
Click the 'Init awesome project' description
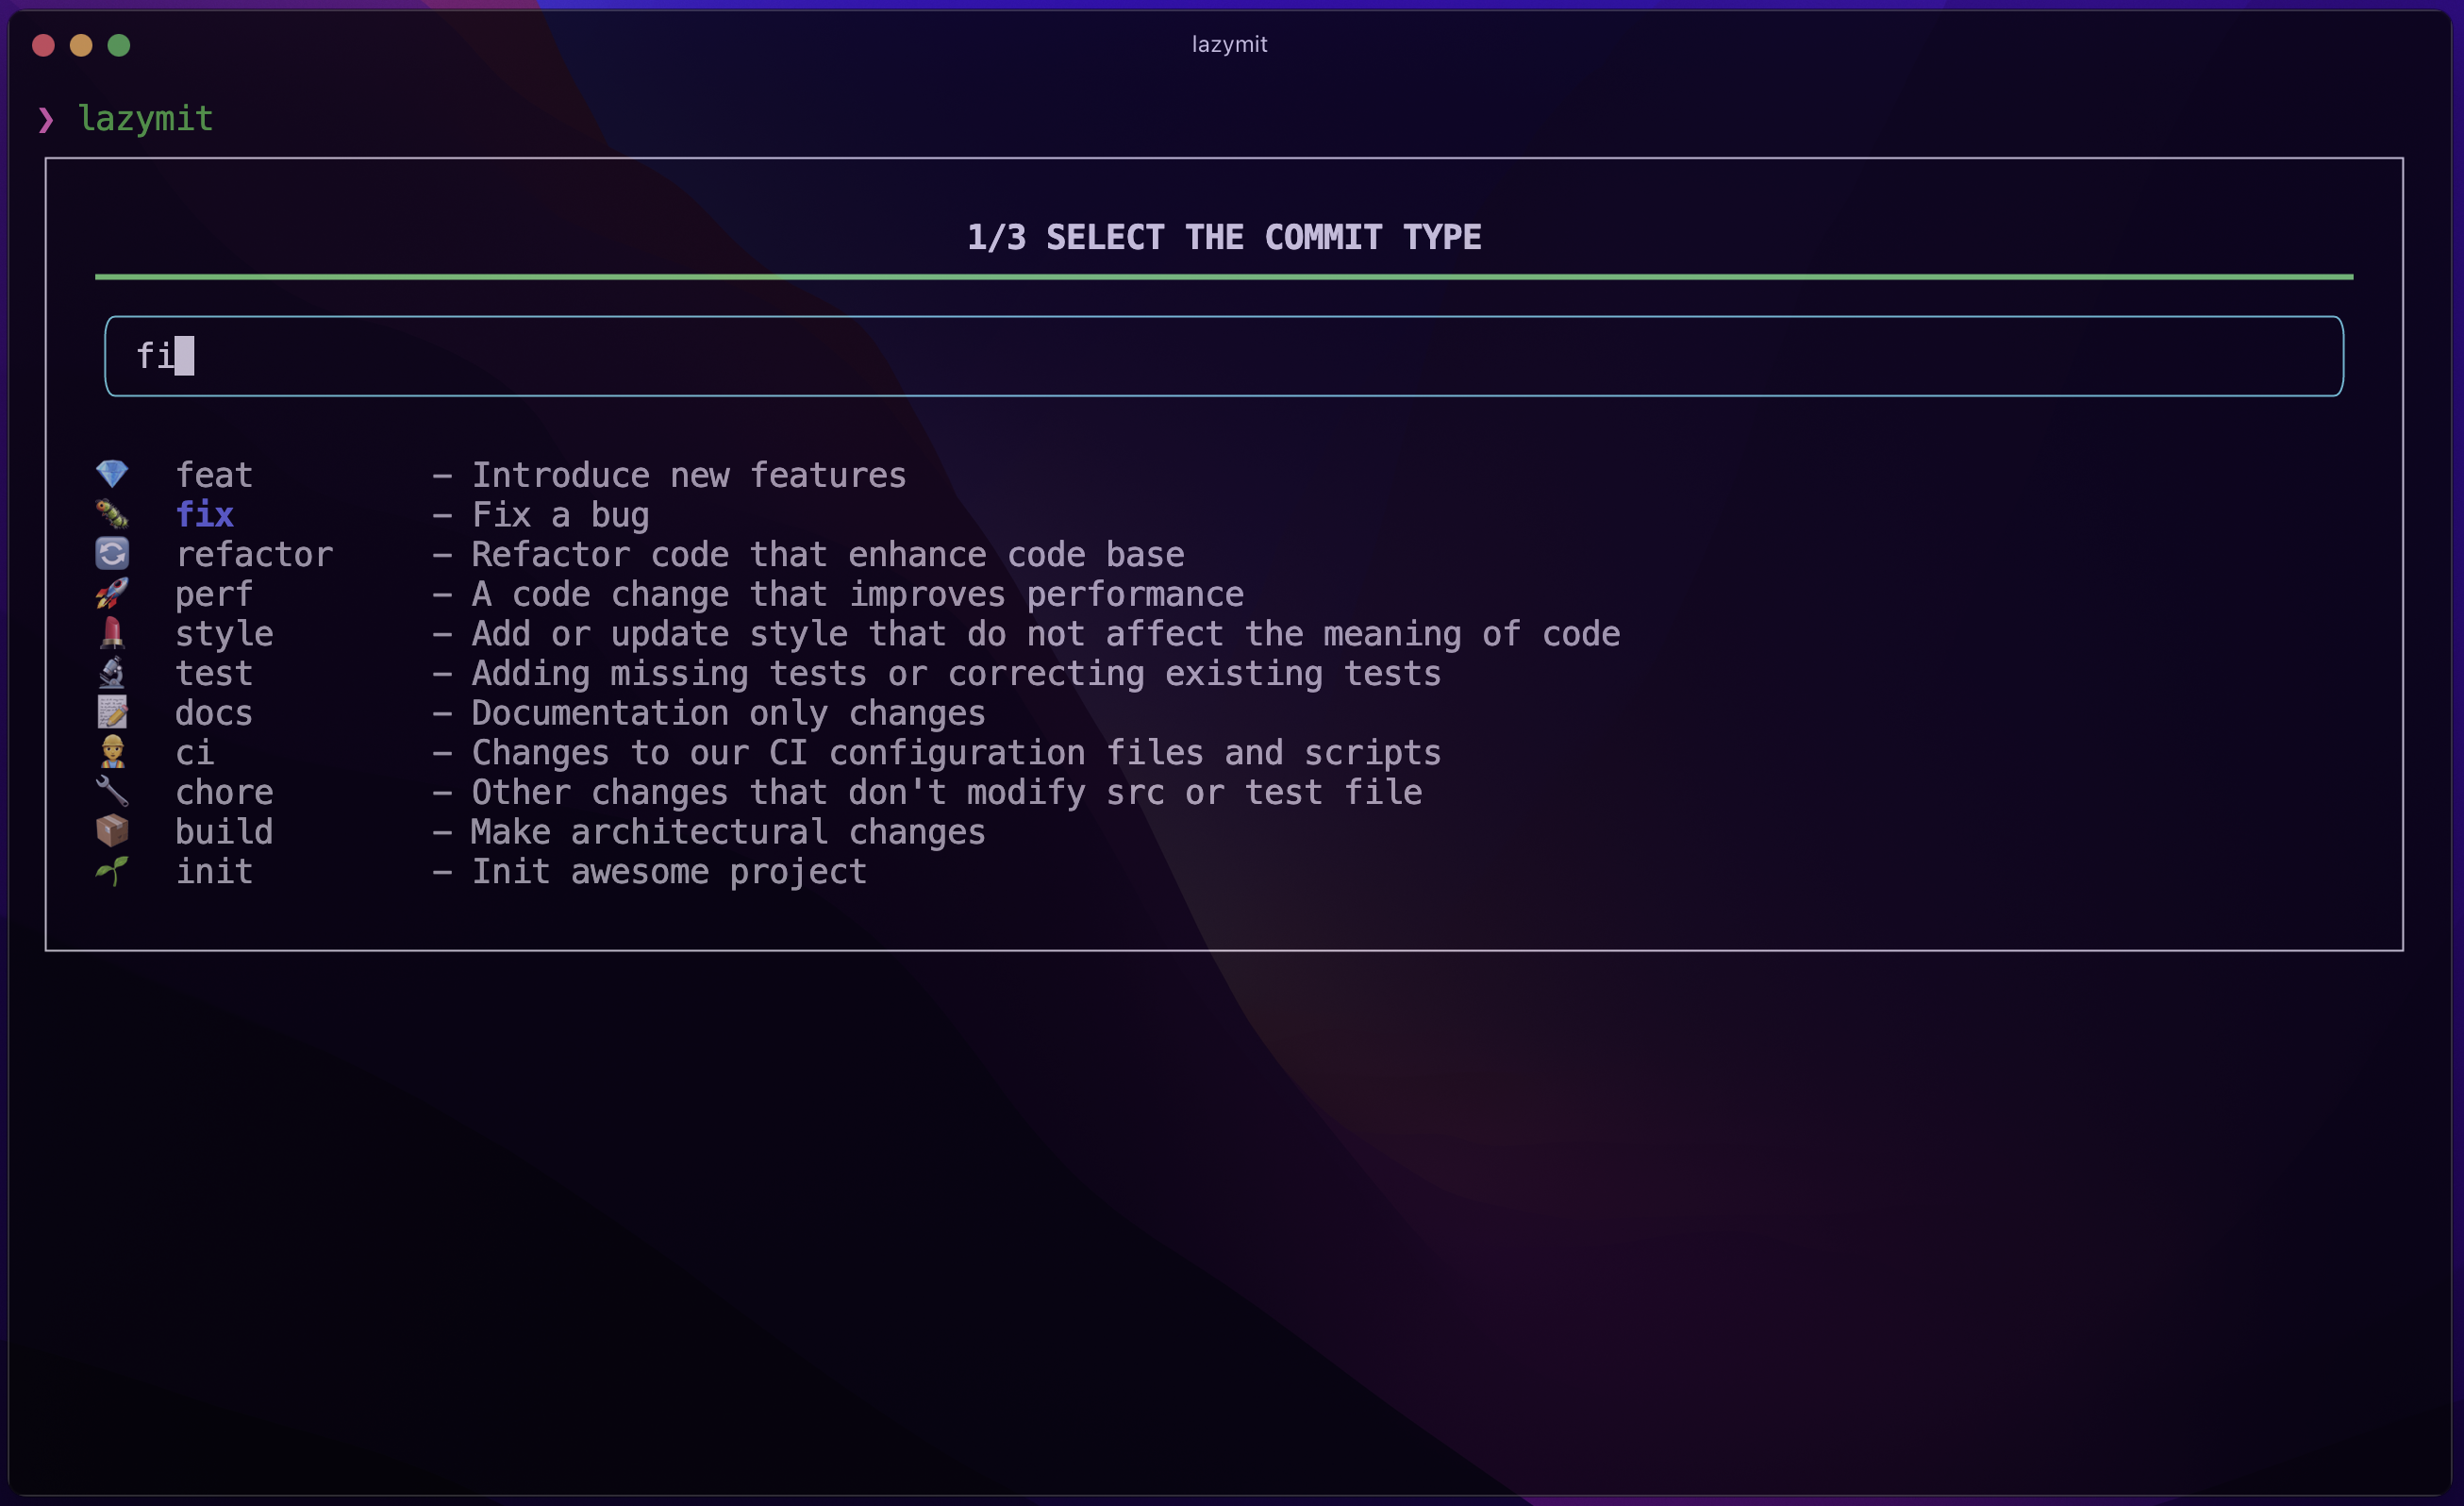pos(668,872)
